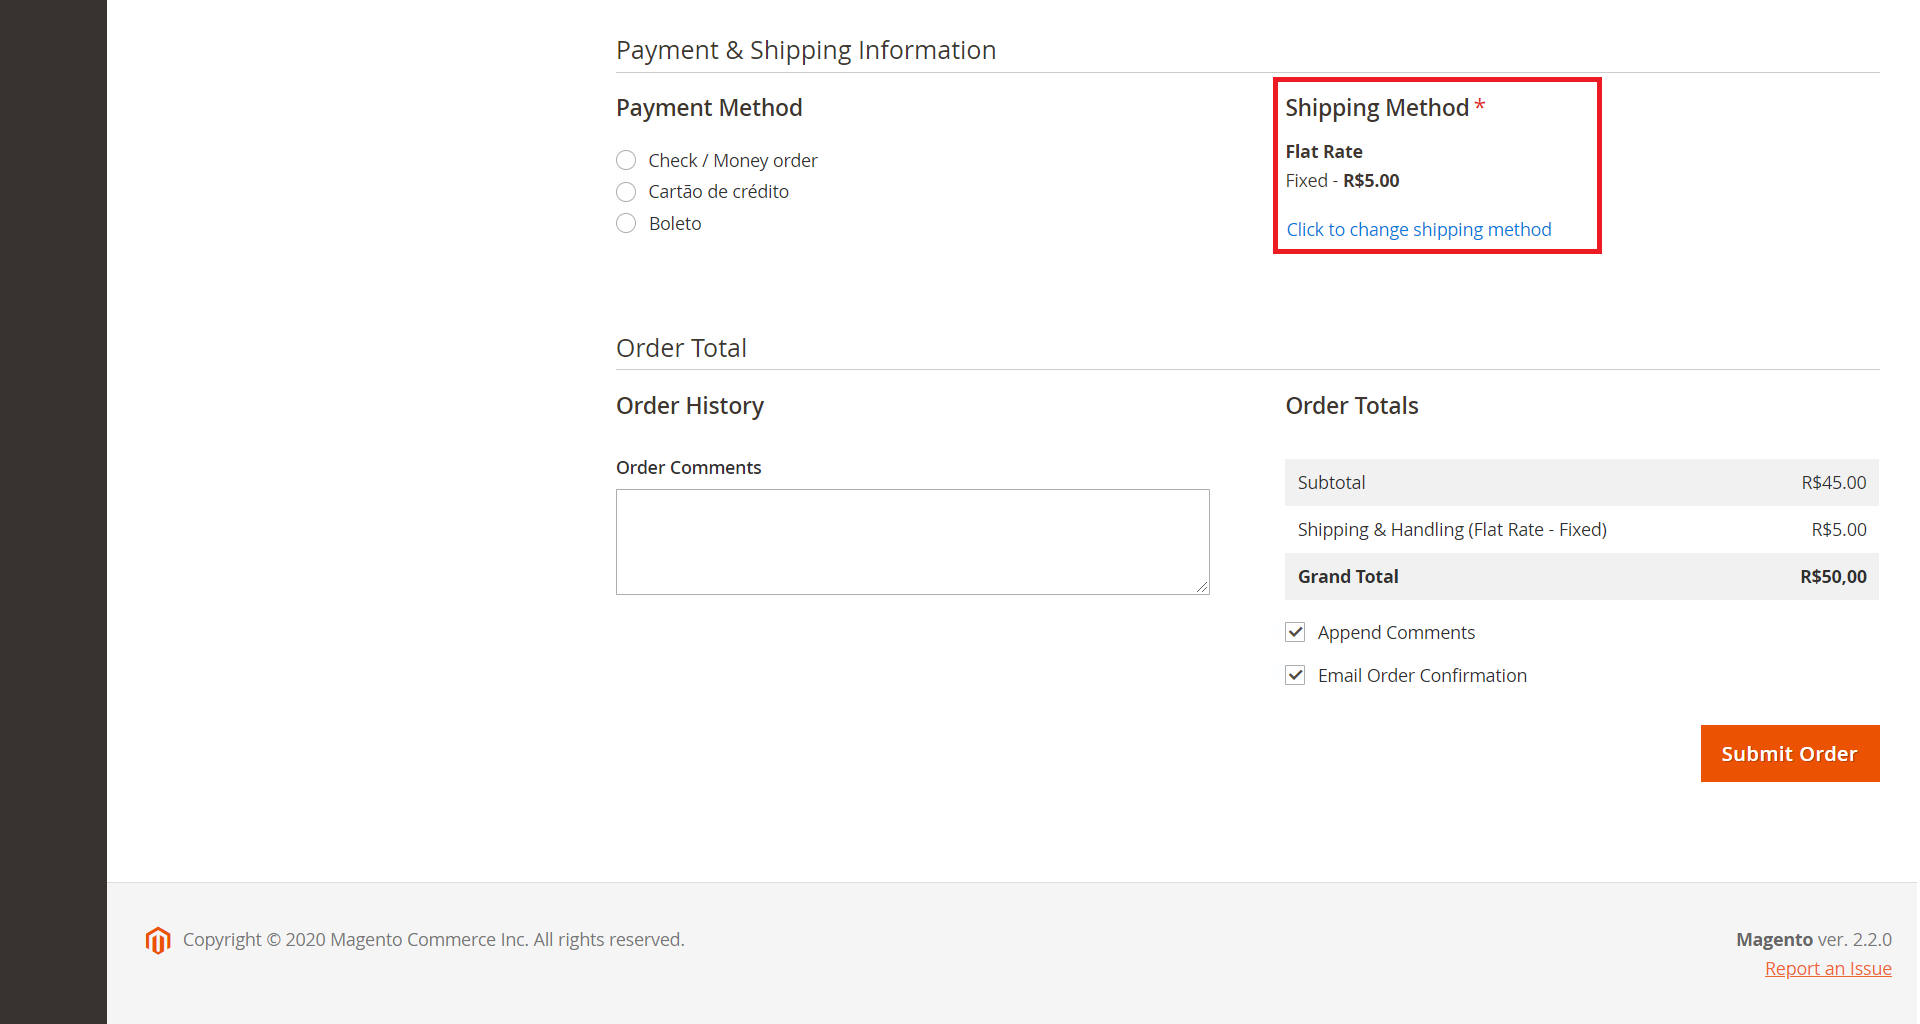The image size is (1920, 1024).
Task: Toggle Email Order Confirmation checkbox
Action: [1295, 675]
